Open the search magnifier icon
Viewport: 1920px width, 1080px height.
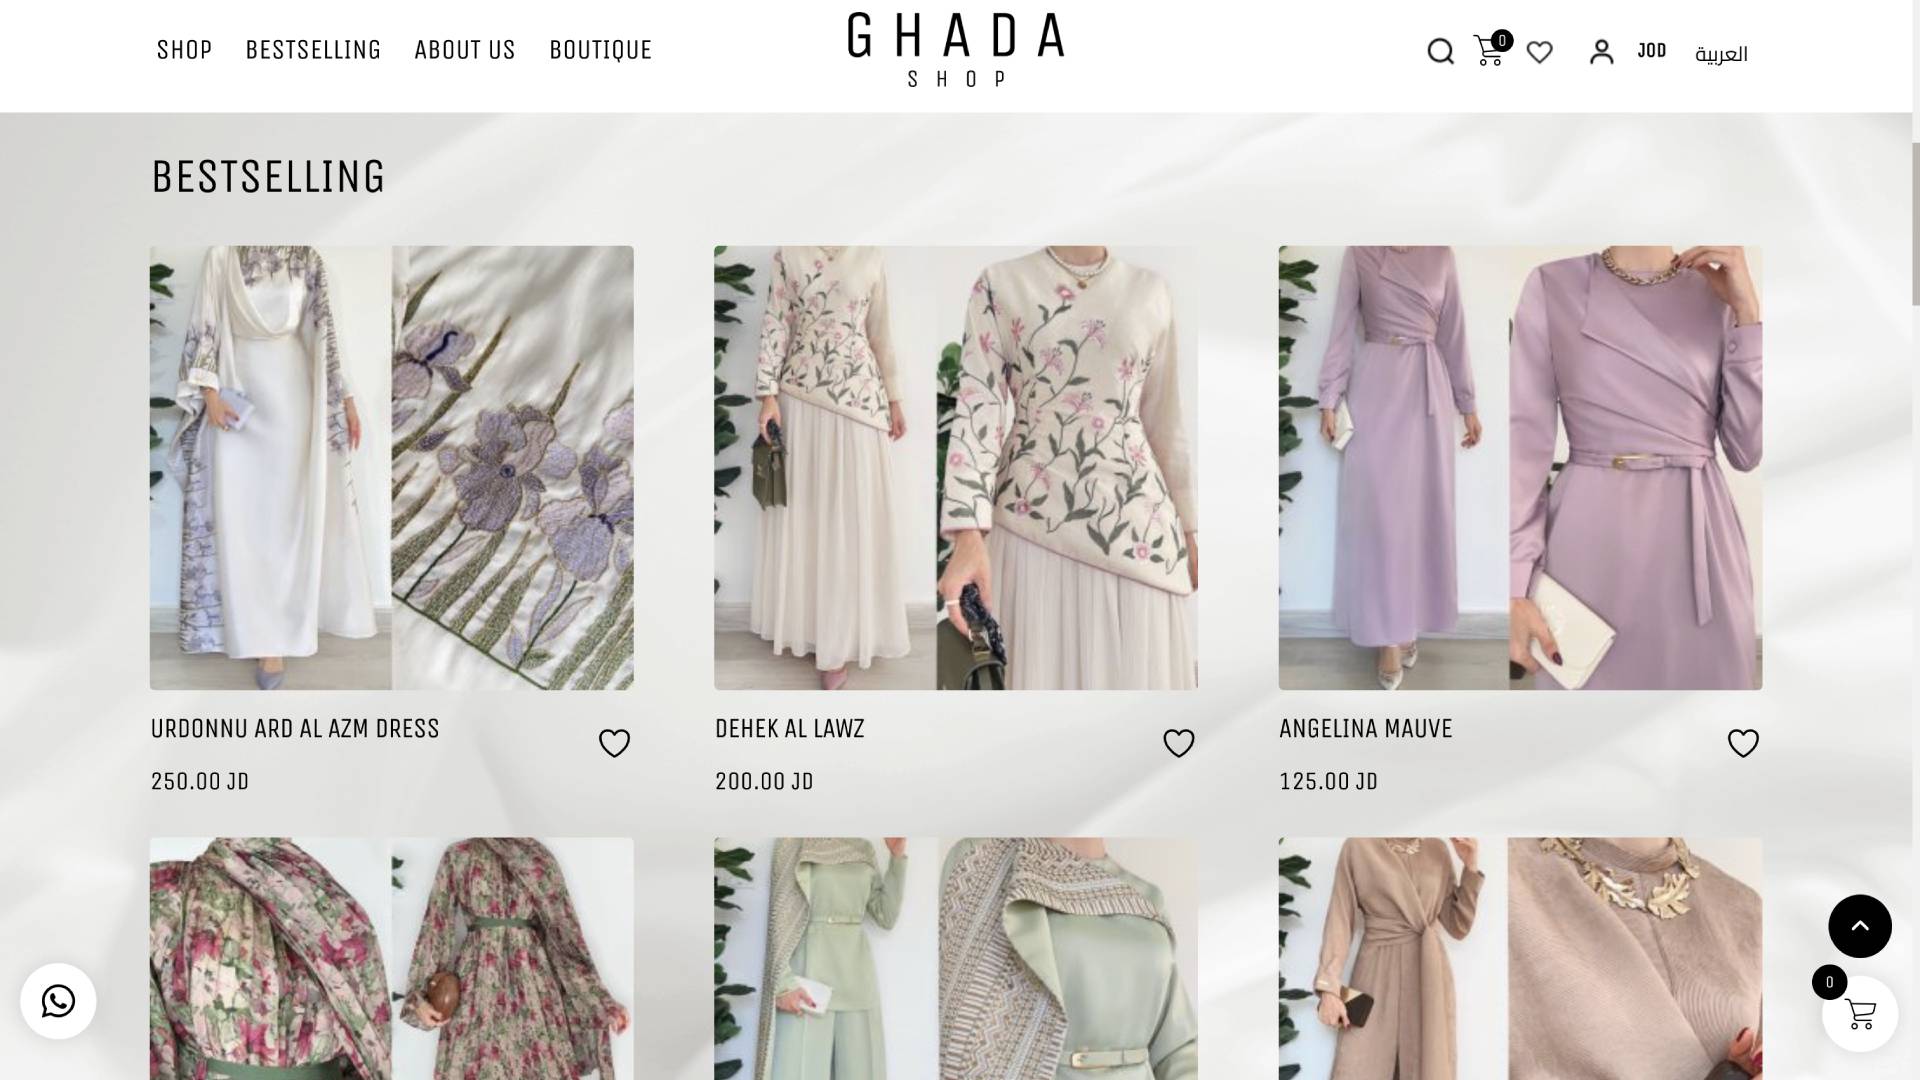pos(1440,51)
